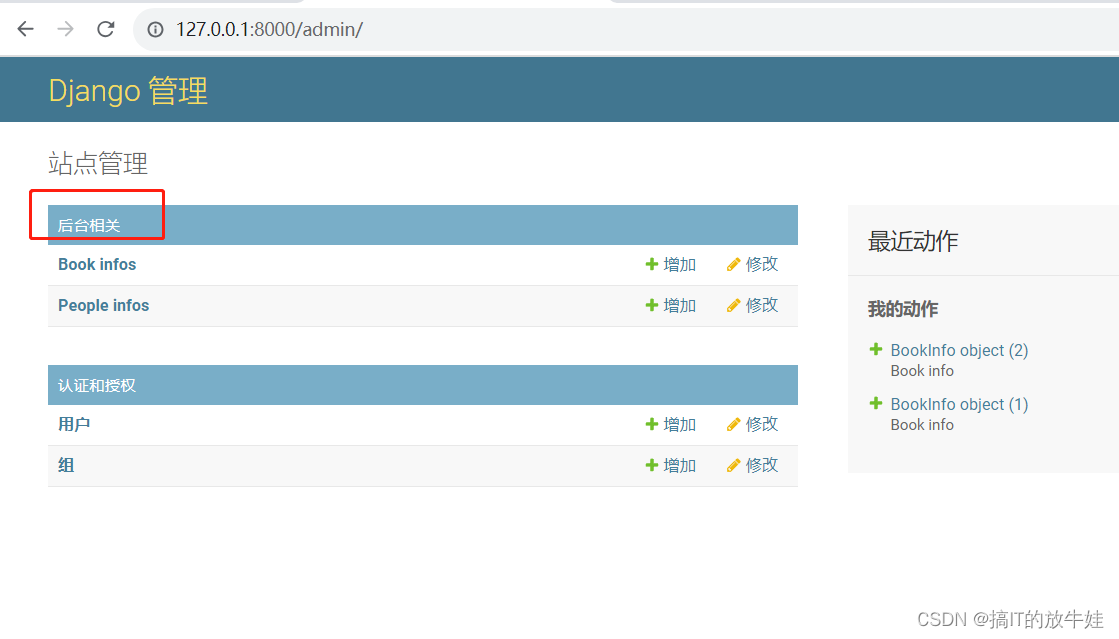The image size is (1119, 639).
Task: View site information icon in address bar
Action: pyautogui.click(x=156, y=29)
